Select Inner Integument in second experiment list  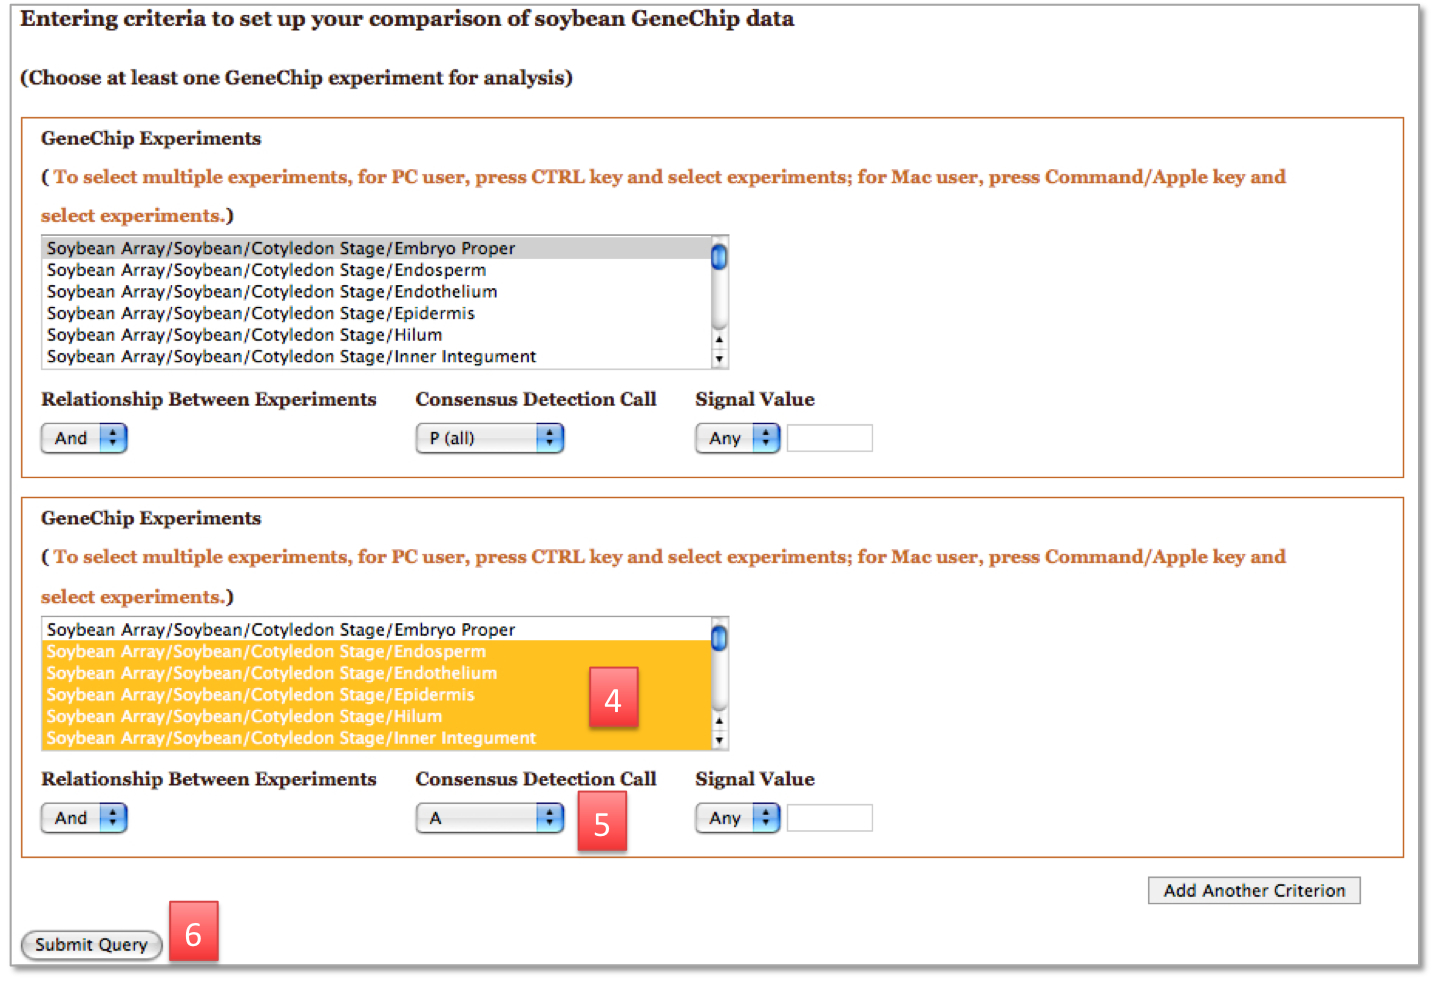(x=376, y=738)
